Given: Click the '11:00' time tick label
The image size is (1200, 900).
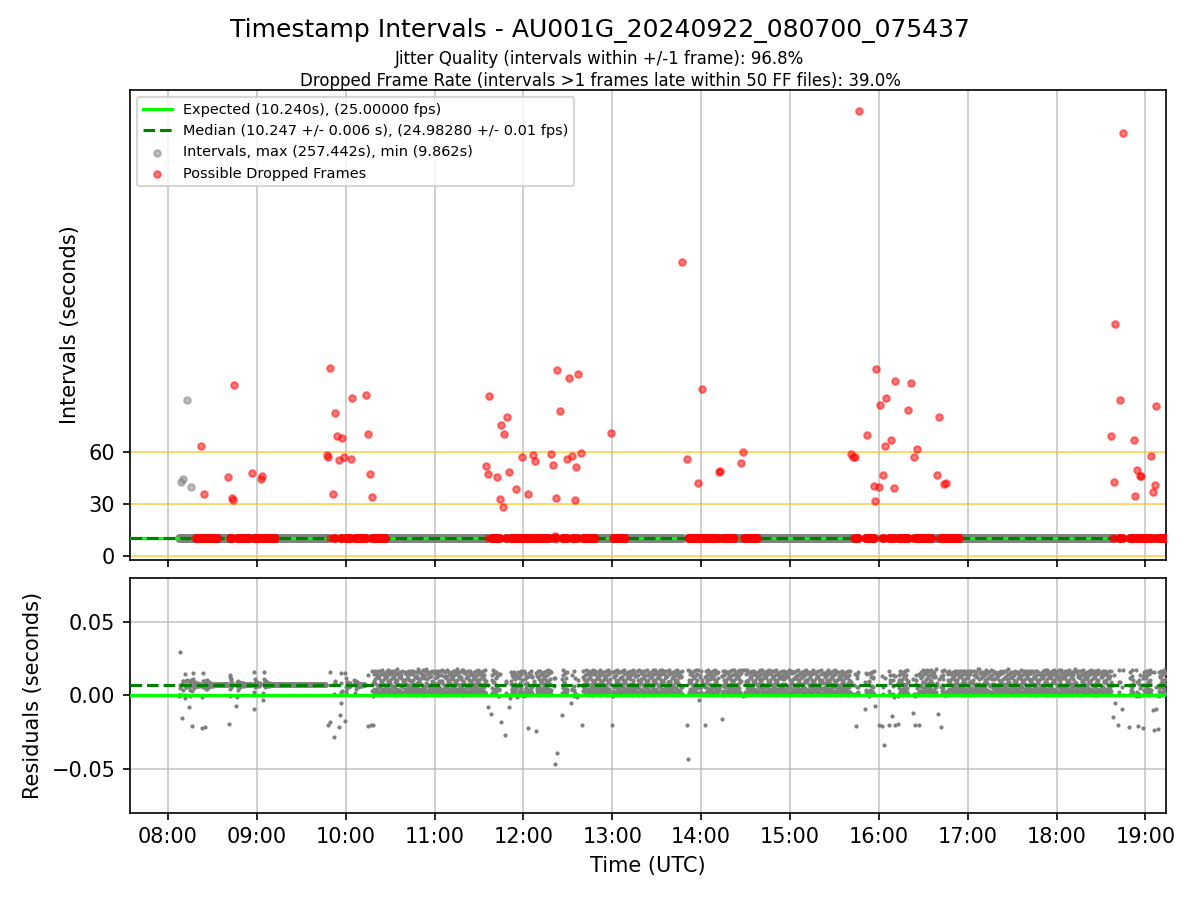Looking at the screenshot, I should pyautogui.click(x=434, y=836).
